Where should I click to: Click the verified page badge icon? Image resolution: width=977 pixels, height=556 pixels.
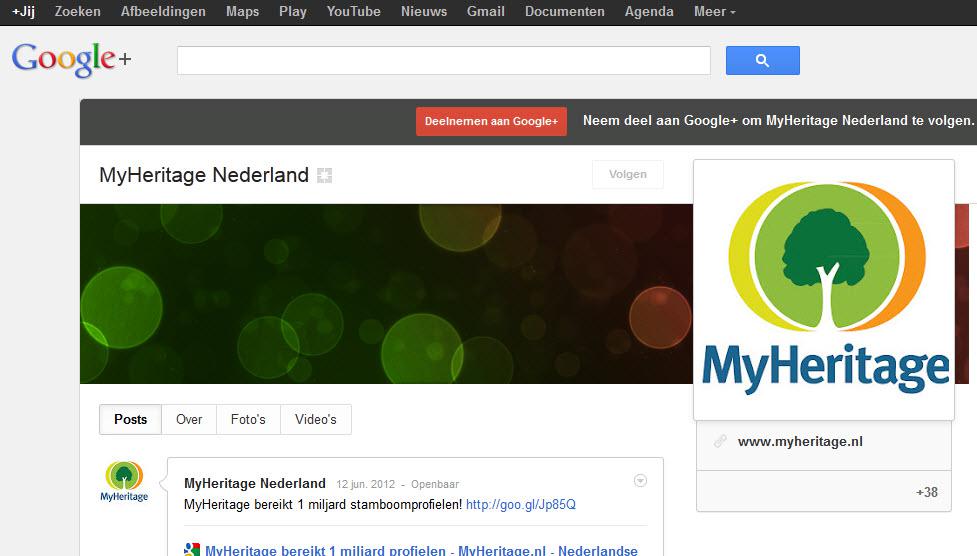[x=324, y=176]
